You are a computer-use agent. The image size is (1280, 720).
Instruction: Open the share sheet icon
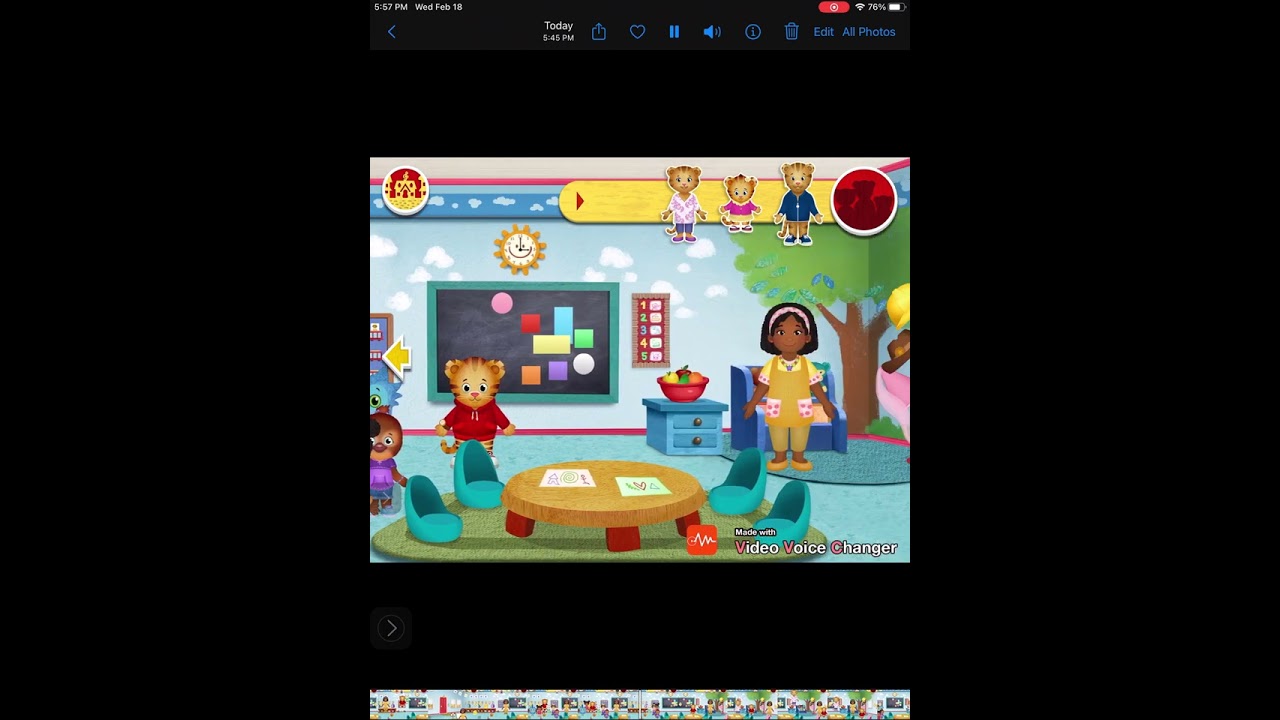click(599, 32)
